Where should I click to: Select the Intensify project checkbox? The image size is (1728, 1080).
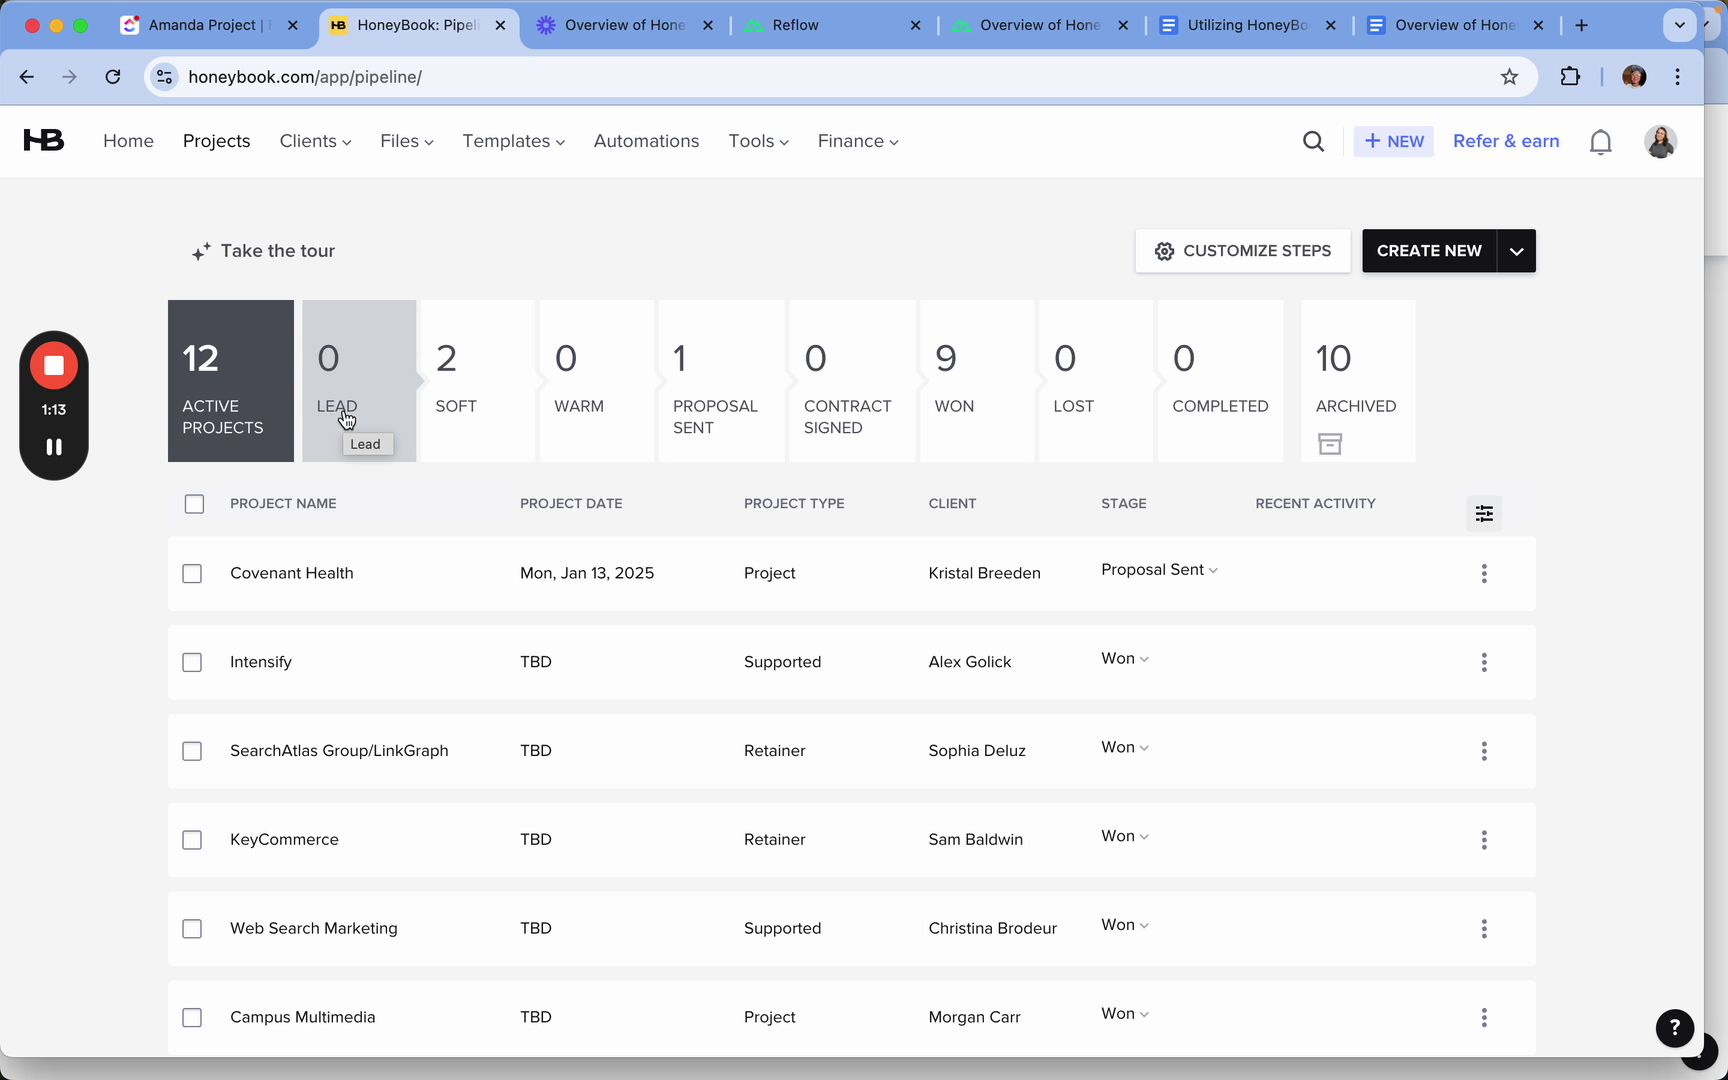192,662
